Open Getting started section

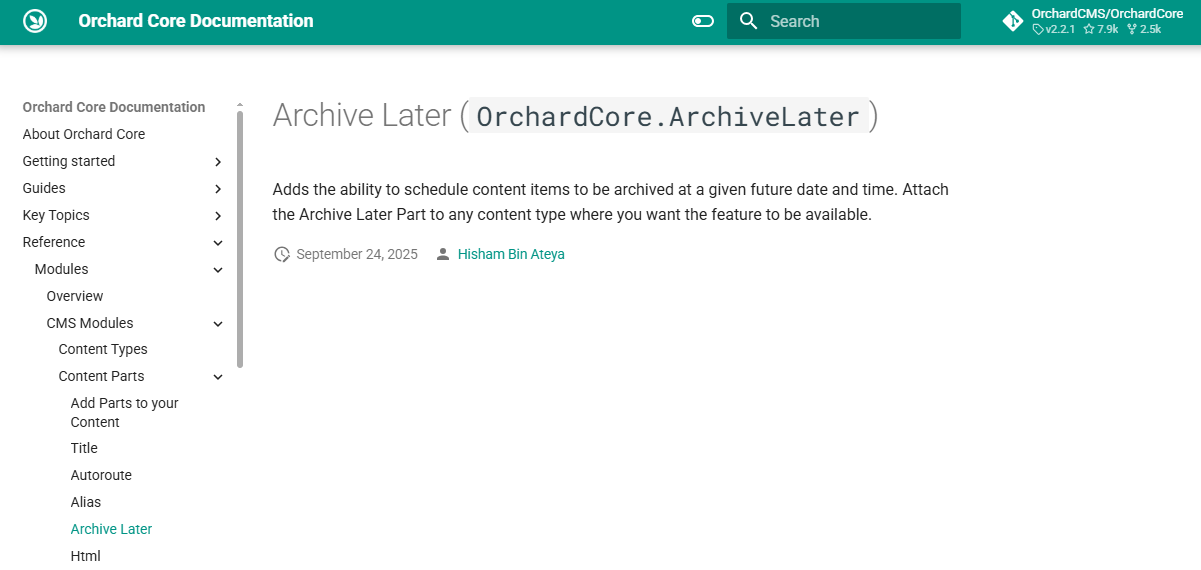(69, 161)
